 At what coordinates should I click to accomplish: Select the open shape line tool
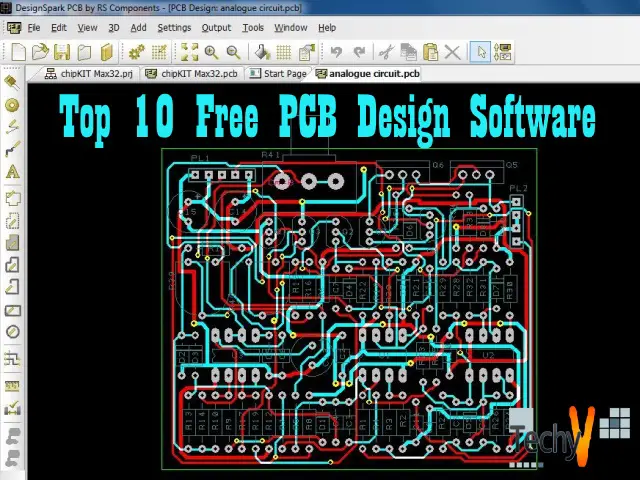[x=13, y=287]
